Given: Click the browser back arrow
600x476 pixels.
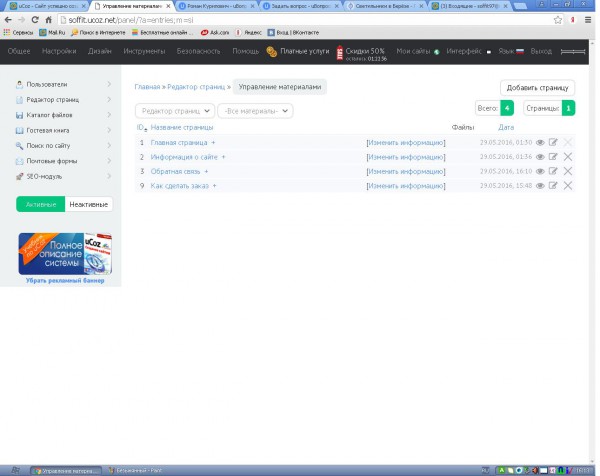Looking at the screenshot, I should 8,20.
